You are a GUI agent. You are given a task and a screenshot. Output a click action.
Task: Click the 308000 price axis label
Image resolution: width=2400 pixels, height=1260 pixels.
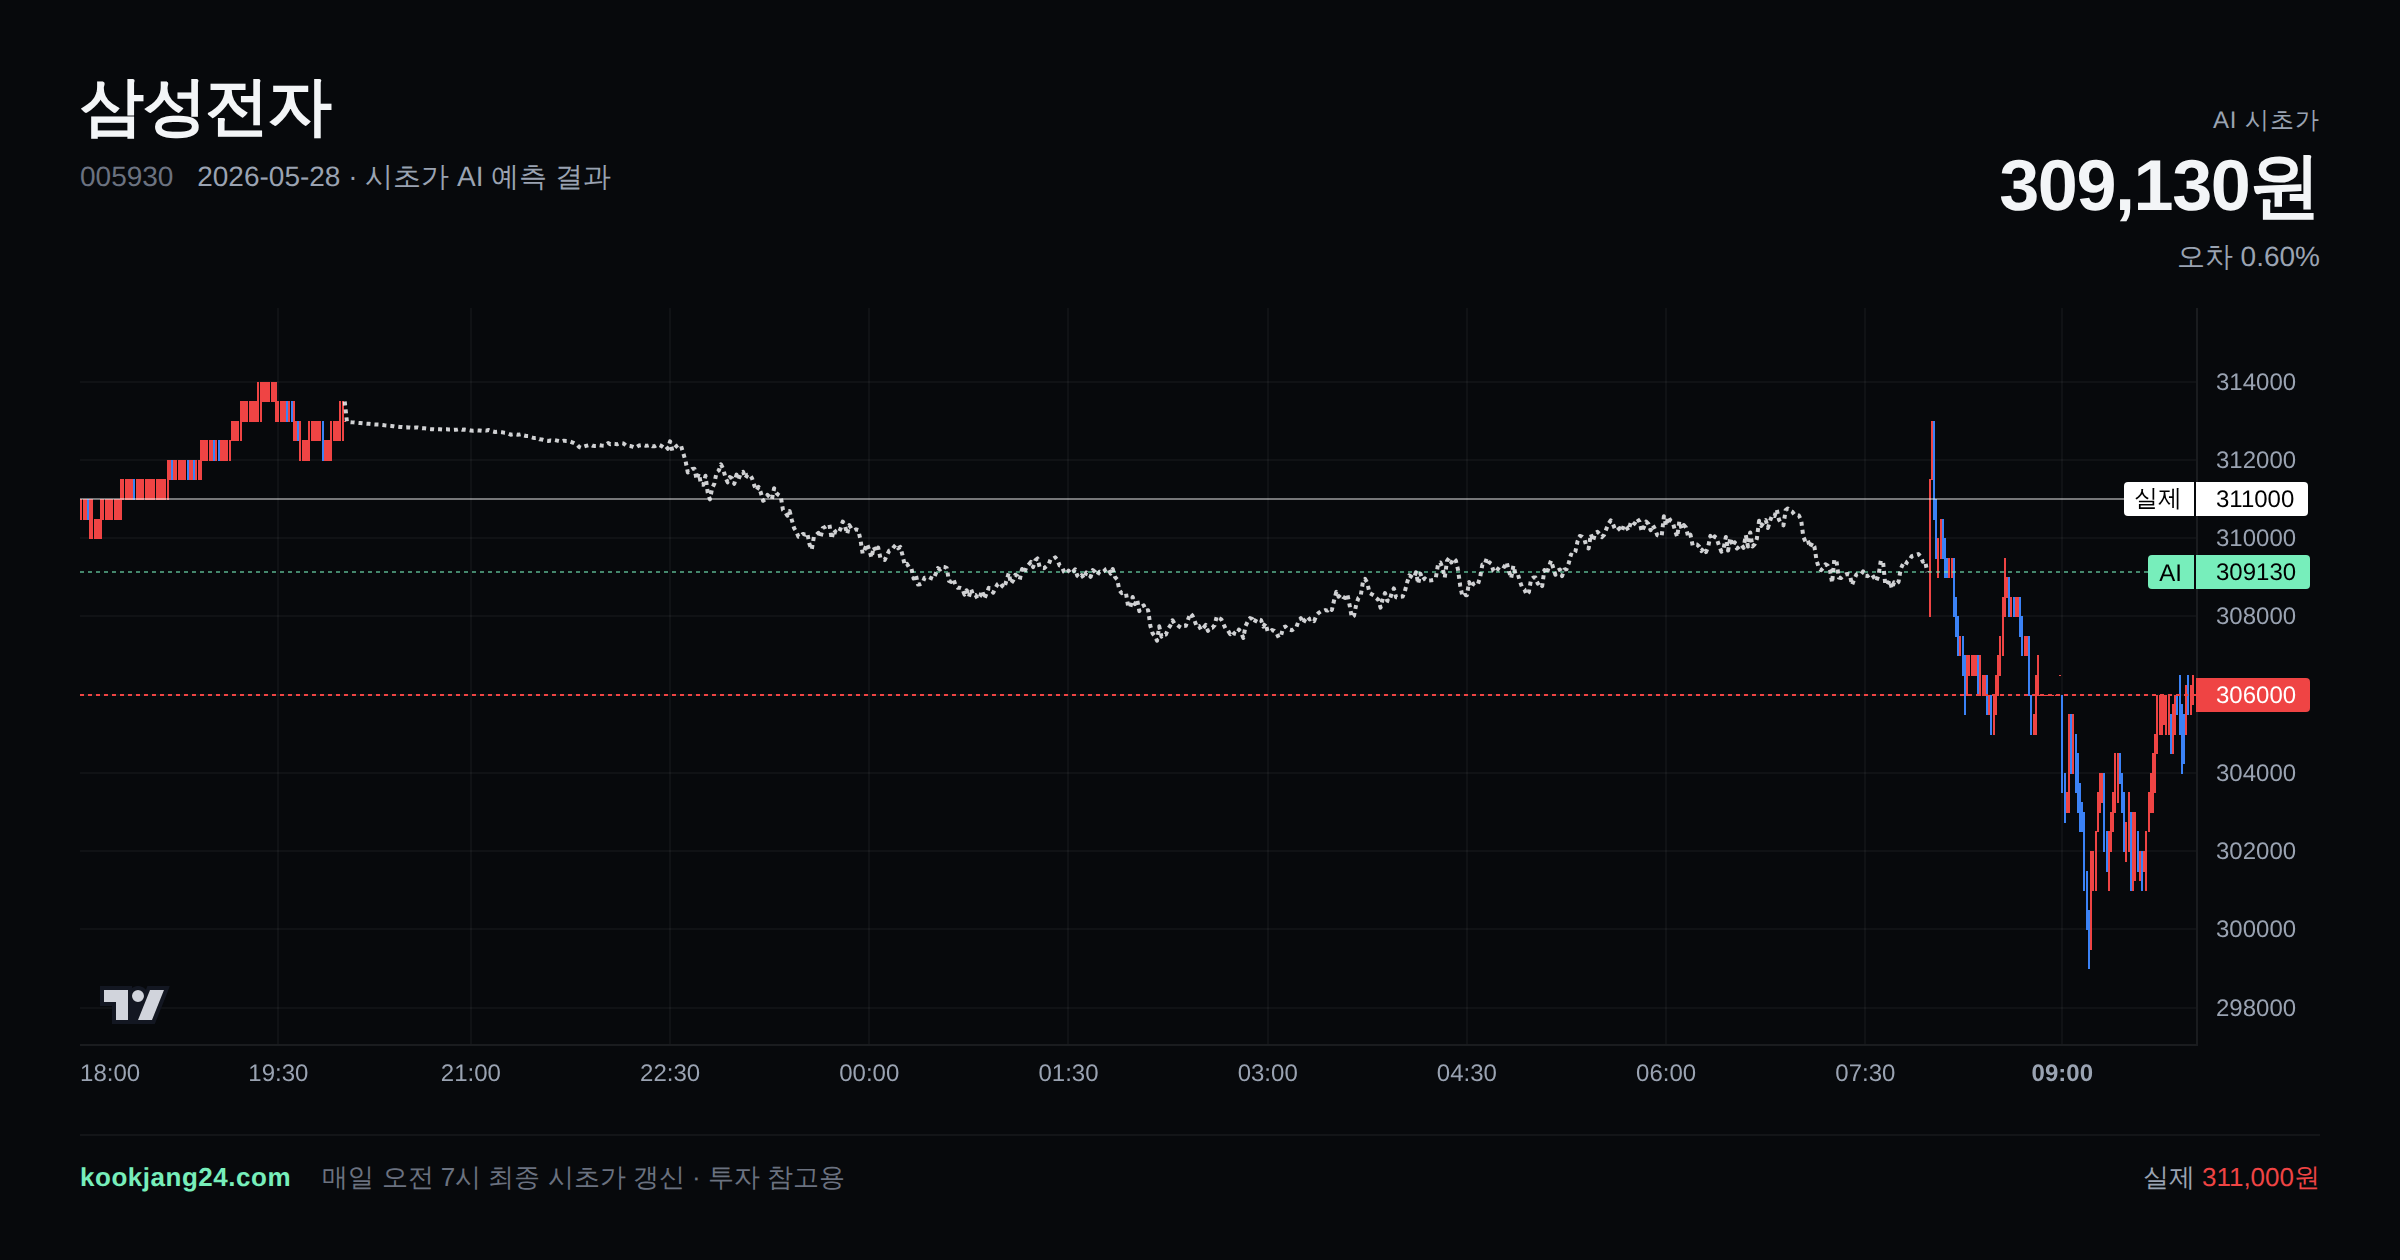[x=2256, y=616]
